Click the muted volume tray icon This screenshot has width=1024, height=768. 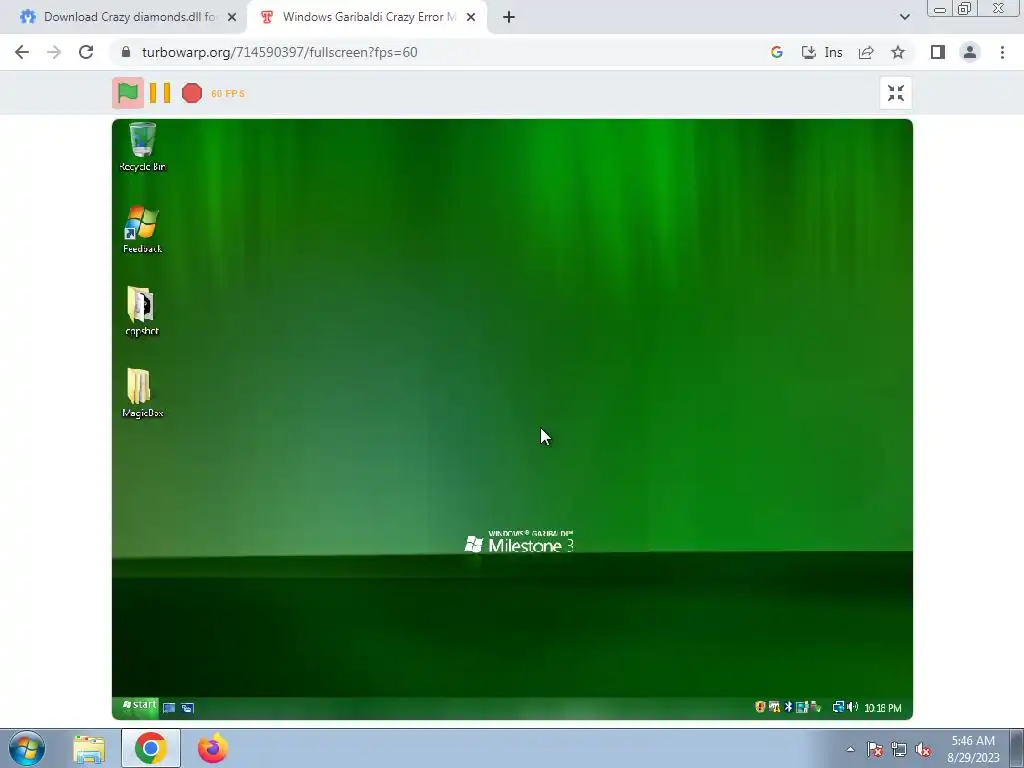pyautogui.click(x=923, y=749)
